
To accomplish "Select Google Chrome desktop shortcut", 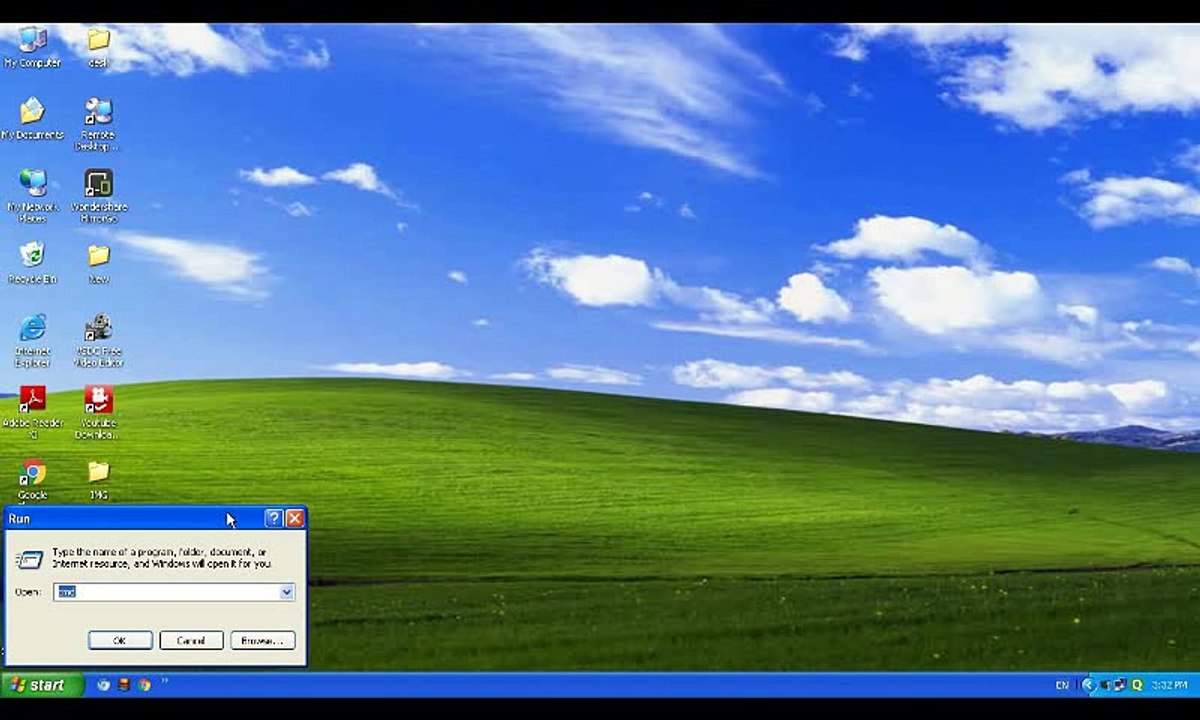I will (32, 479).
